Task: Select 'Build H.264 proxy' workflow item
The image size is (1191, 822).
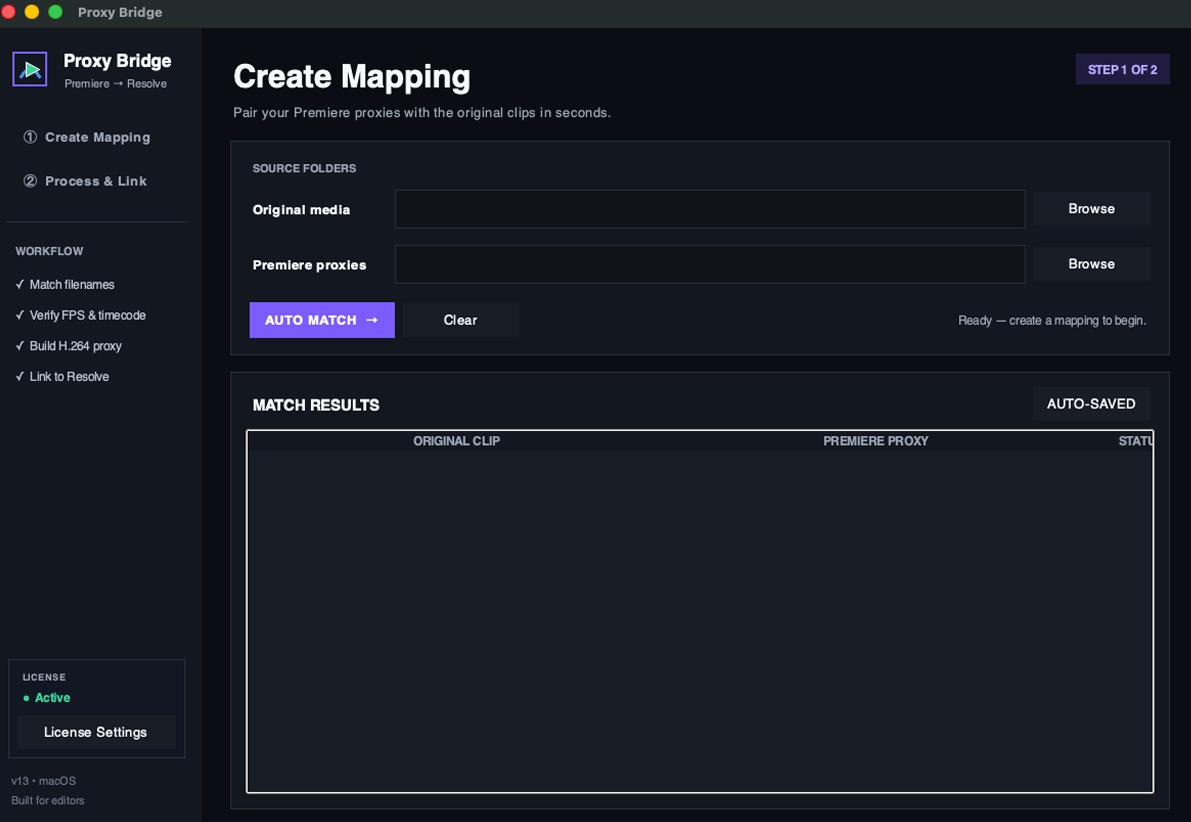Action: 68,346
